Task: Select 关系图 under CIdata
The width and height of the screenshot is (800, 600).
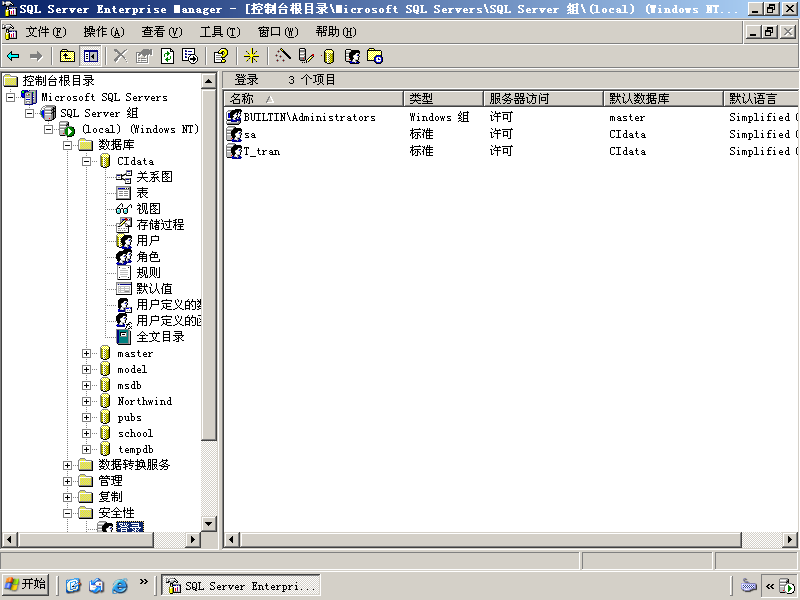Action: click(x=154, y=177)
